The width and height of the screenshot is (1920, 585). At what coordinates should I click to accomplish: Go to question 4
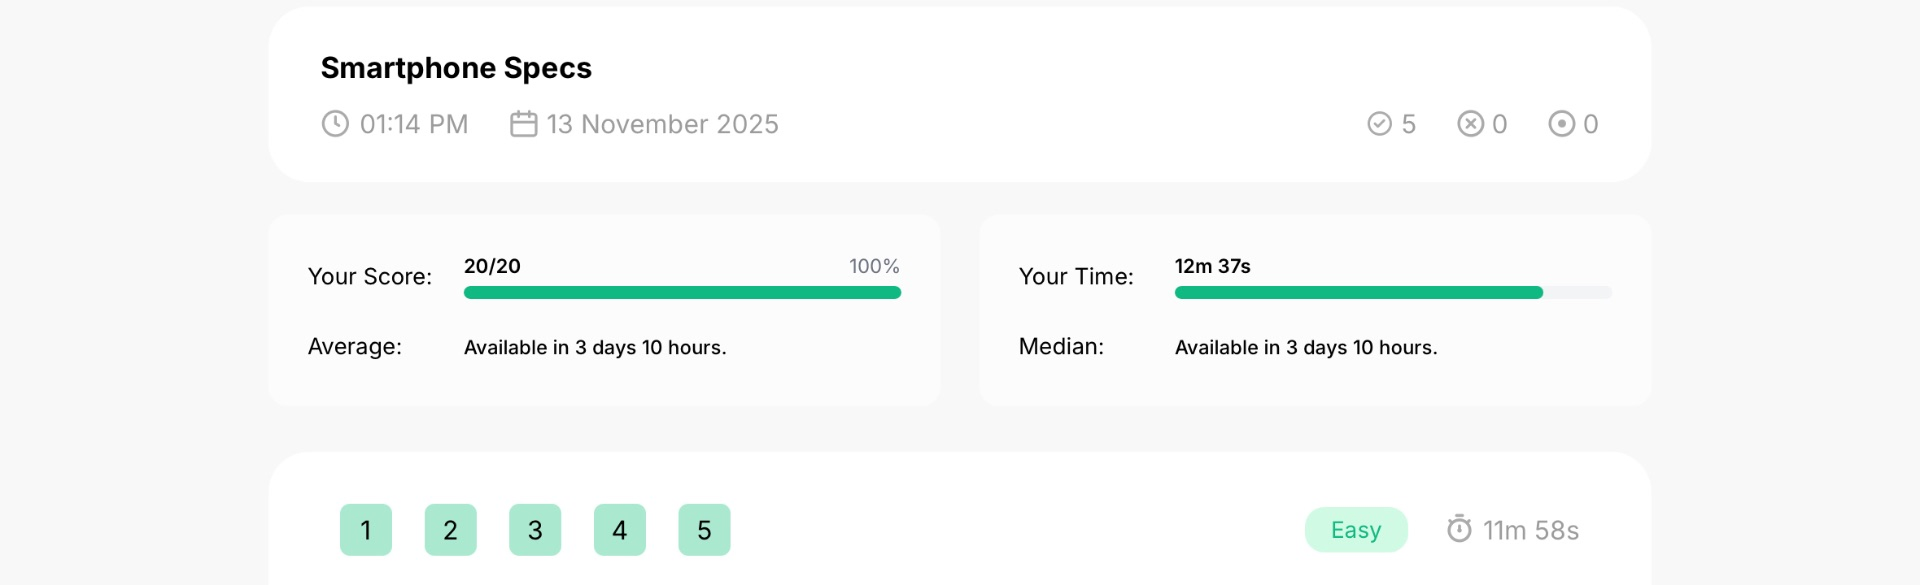coord(620,530)
